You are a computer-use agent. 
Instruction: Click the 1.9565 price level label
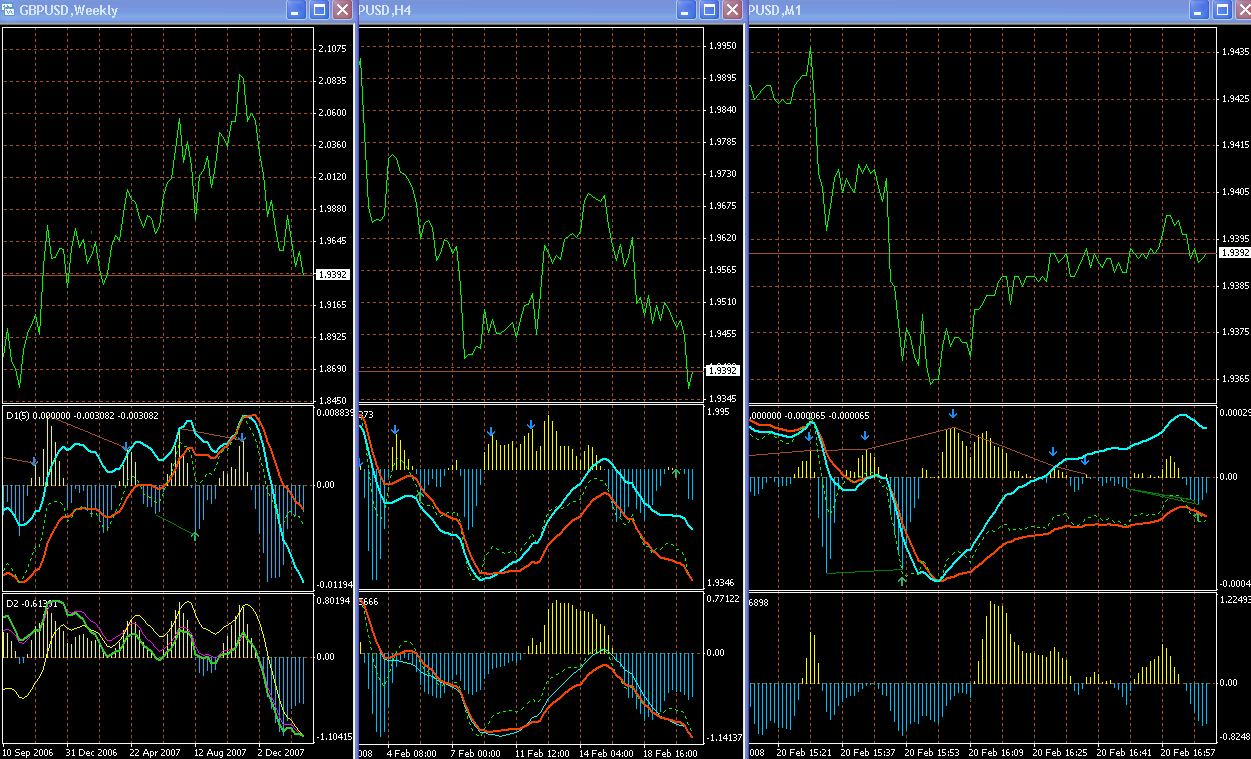723,270
